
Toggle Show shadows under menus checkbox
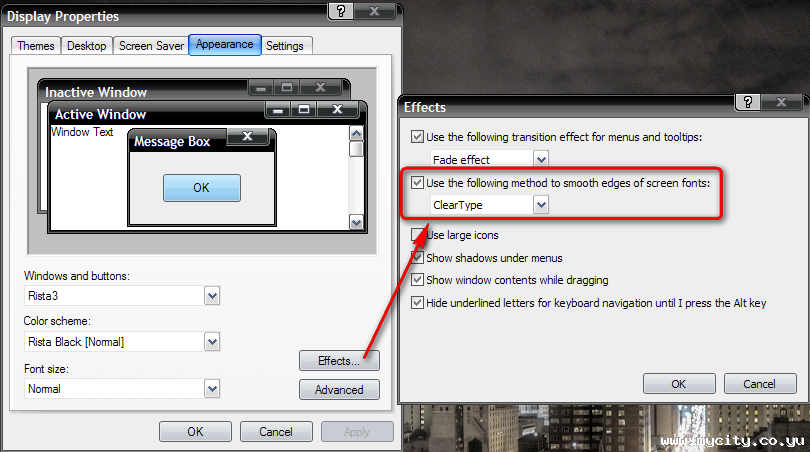417,257
